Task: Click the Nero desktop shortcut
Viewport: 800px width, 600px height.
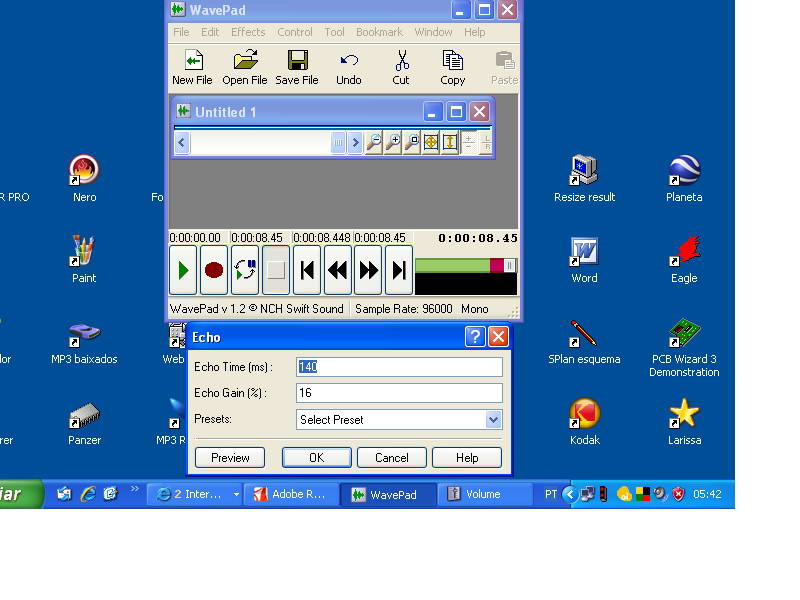Action: [x=84, y=179]
